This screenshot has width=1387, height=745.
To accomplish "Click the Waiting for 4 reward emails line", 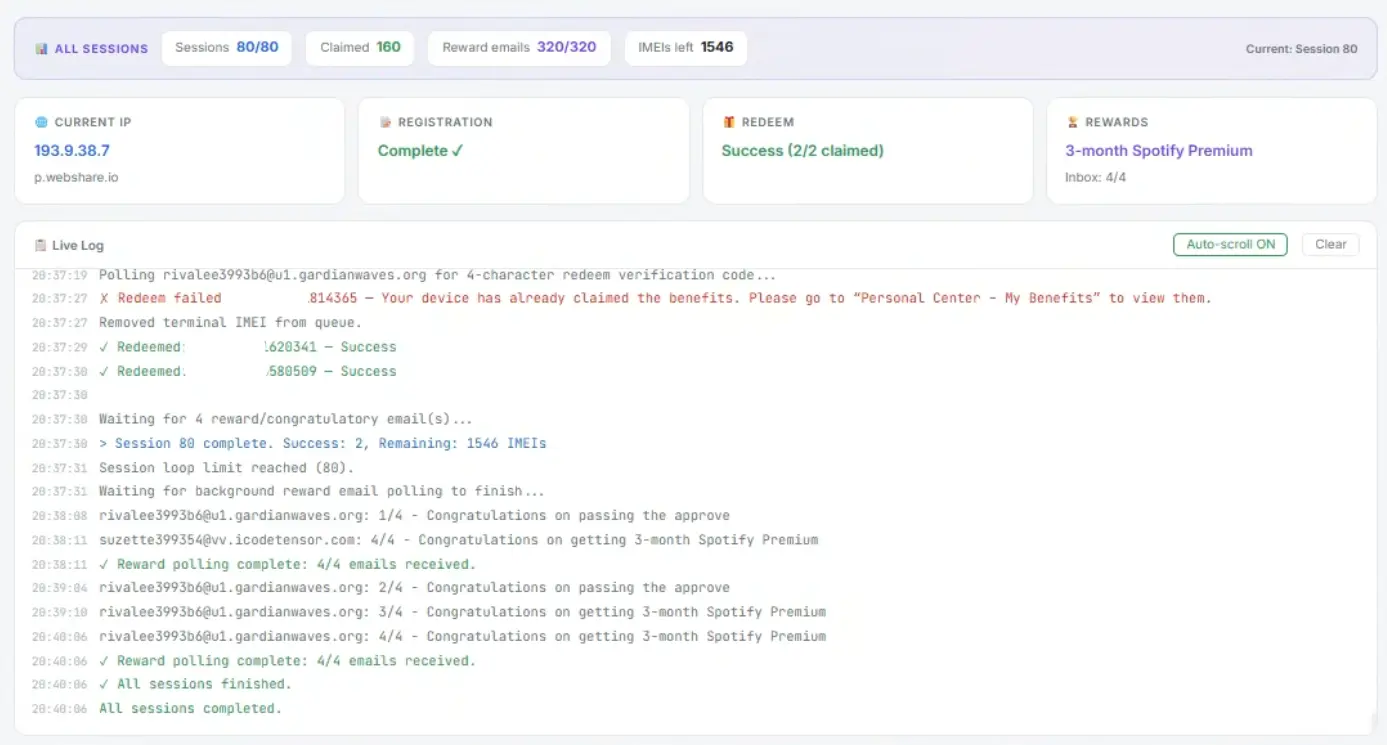I will 285,419.
